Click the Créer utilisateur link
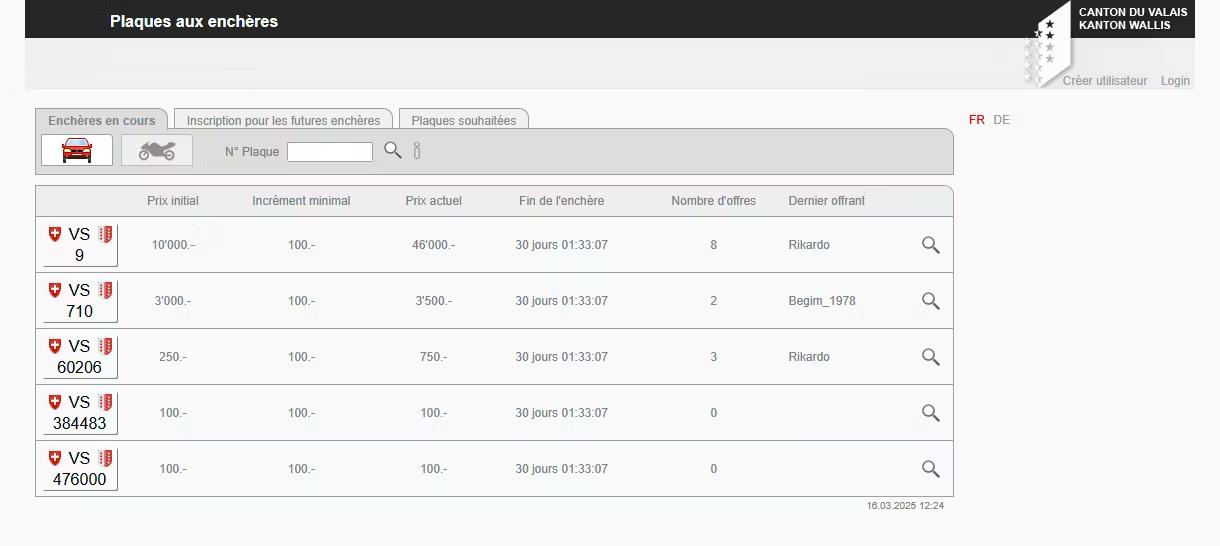Image resolution: width=1220 pixels, height=546 pixels. 1105,81
